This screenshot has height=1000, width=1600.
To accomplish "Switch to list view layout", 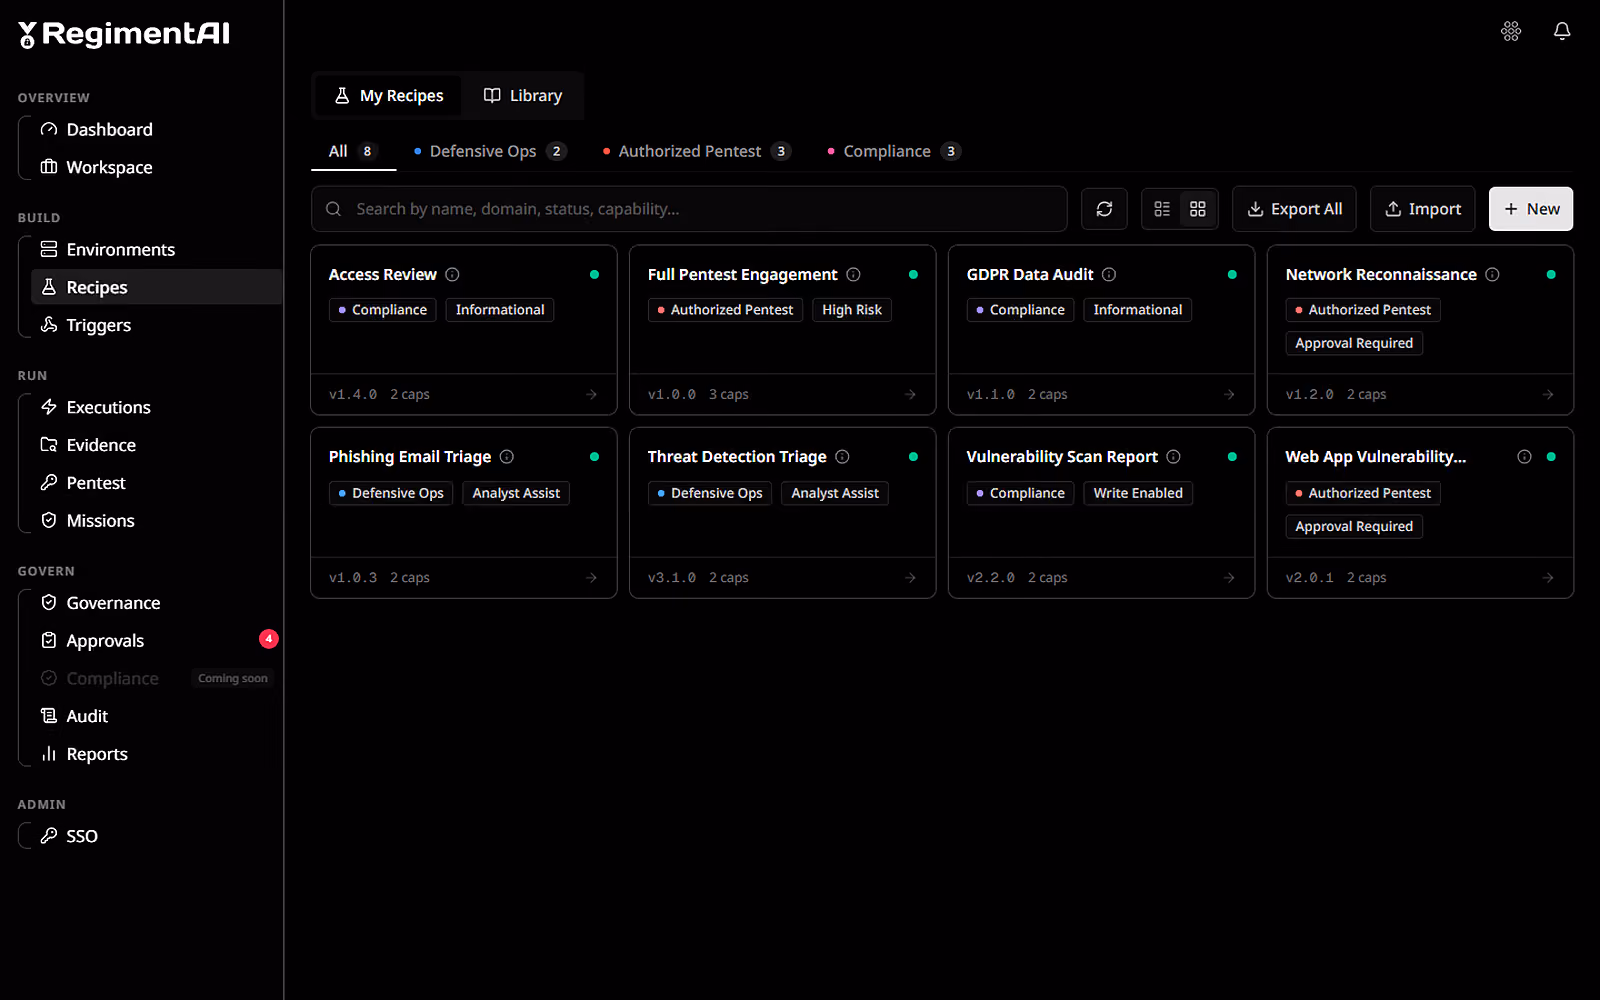I will 1162,209.
